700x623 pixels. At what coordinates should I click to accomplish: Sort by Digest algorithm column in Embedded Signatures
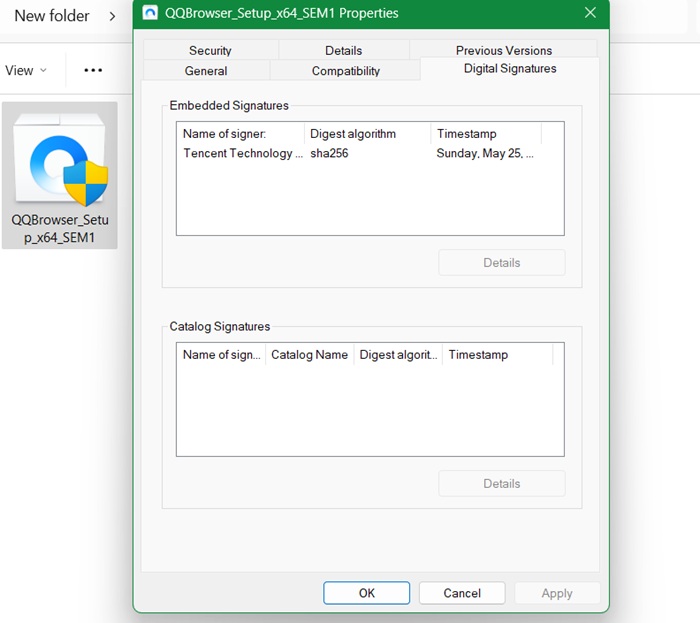(x=368, y=133)
